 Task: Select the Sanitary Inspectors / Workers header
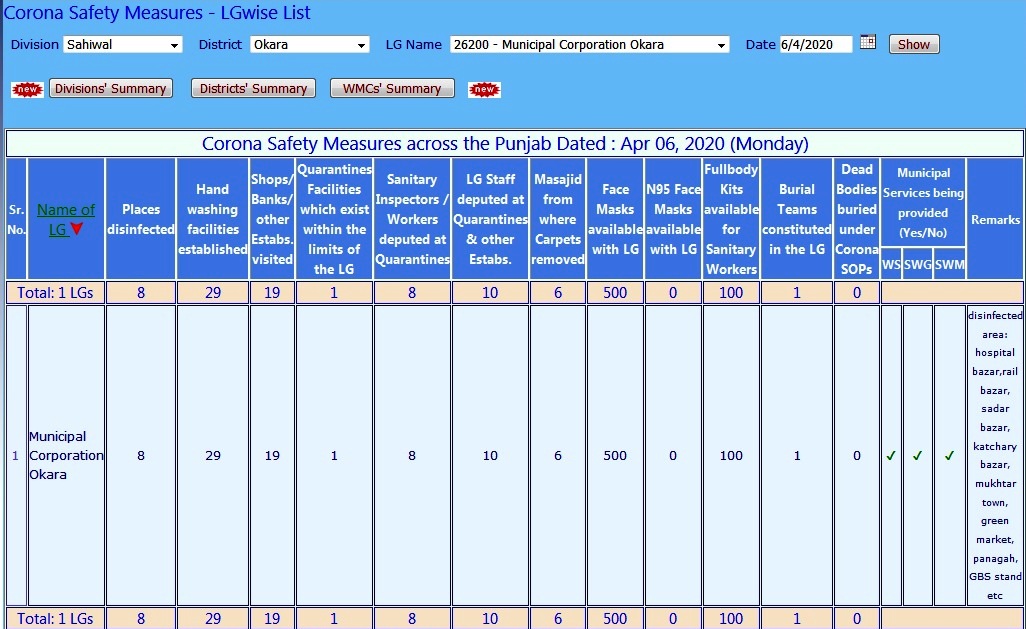coord(412,219)
